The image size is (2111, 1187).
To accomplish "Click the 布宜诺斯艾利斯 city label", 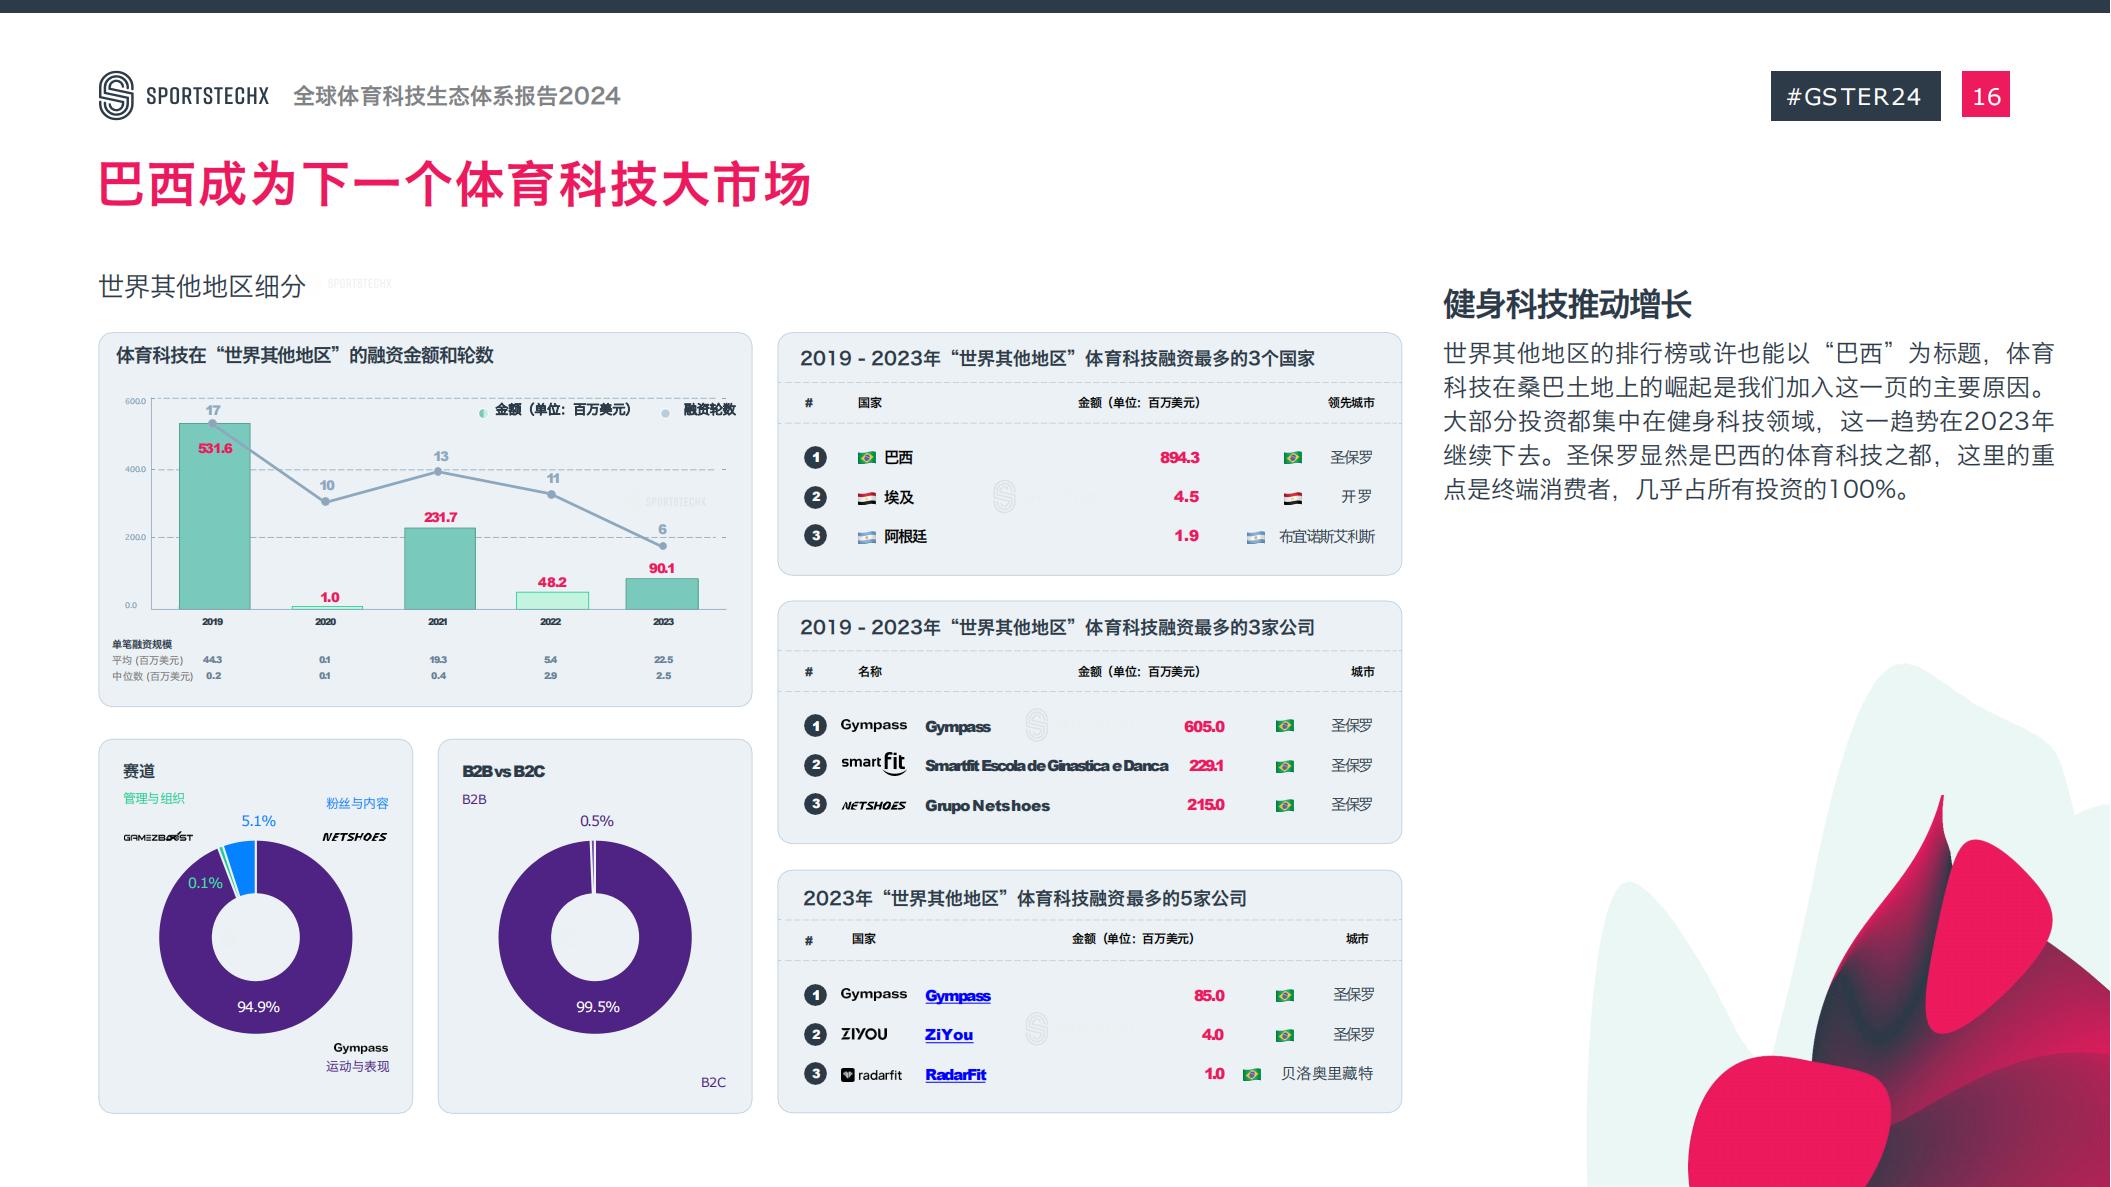I will pyautogui.click(x=1327, y=537).
